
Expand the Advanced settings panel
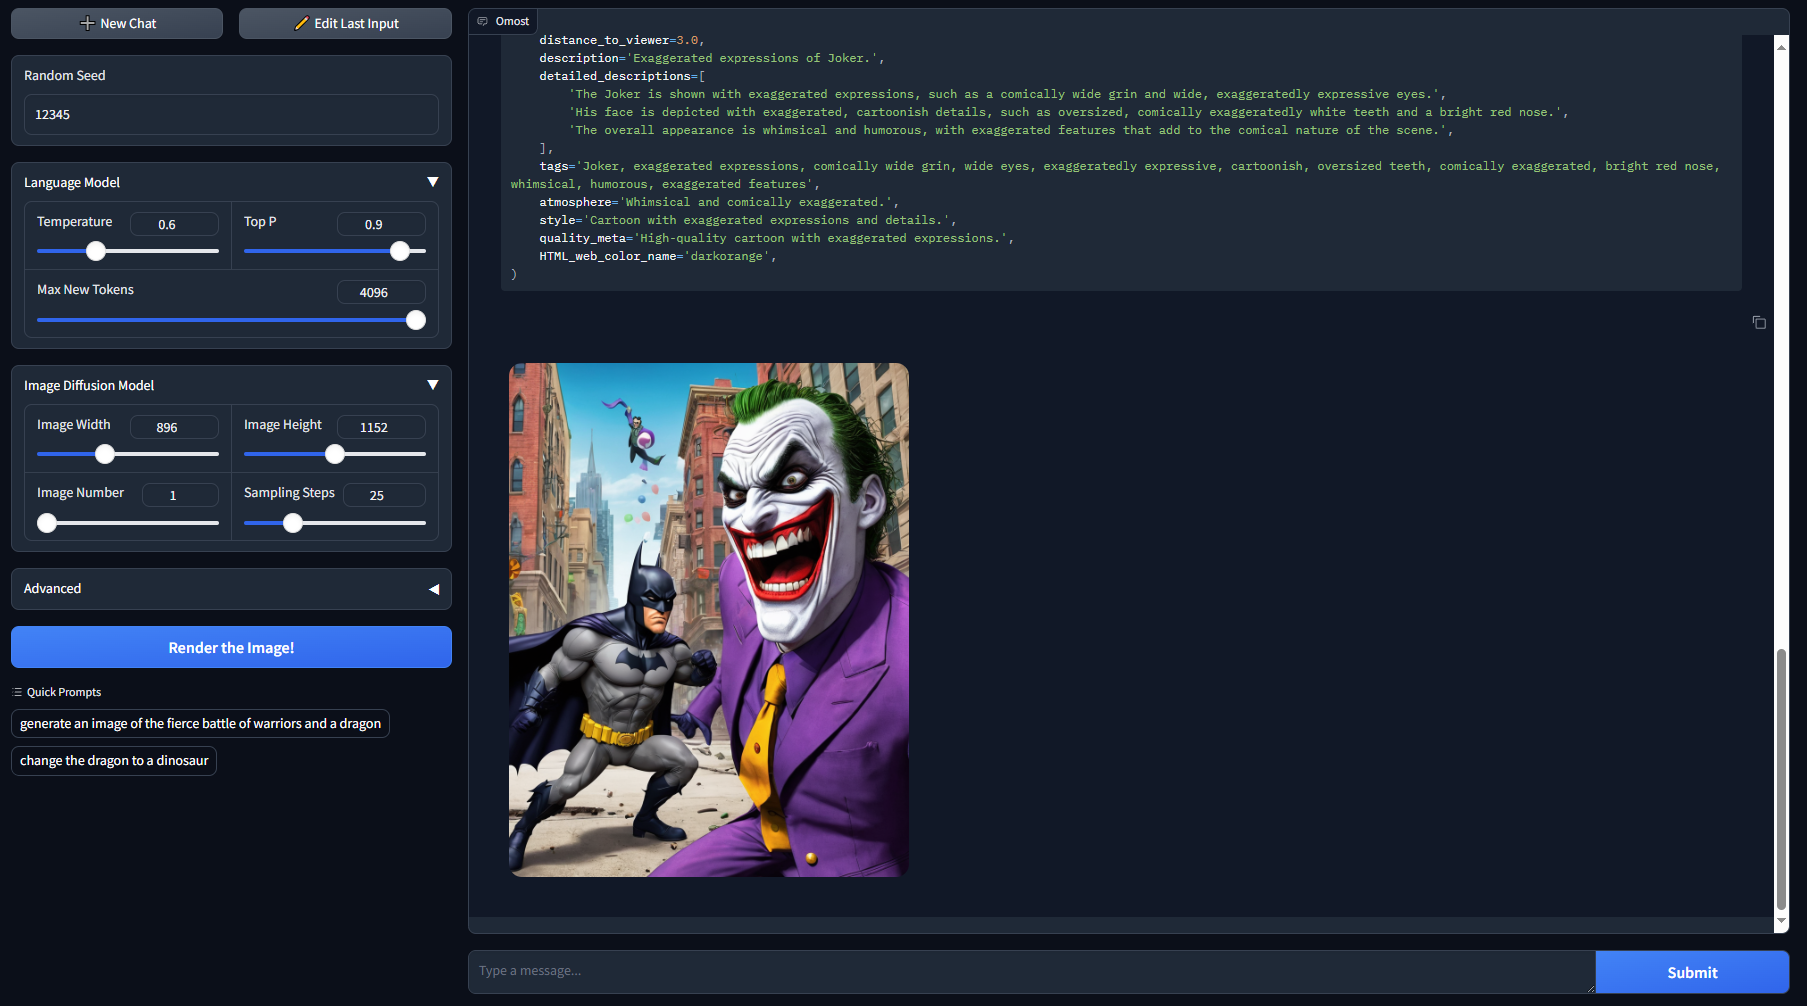[433, 589]
